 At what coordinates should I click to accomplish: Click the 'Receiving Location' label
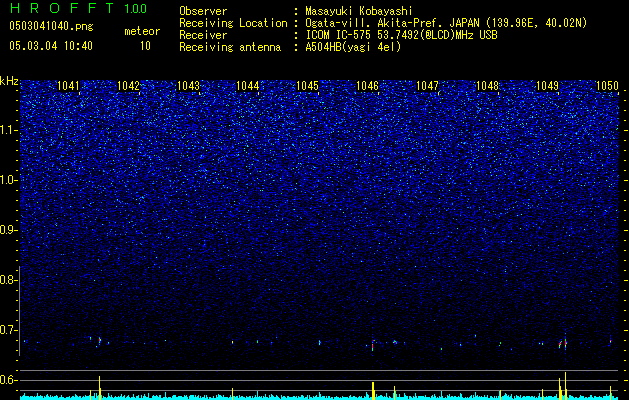[233, 23]
